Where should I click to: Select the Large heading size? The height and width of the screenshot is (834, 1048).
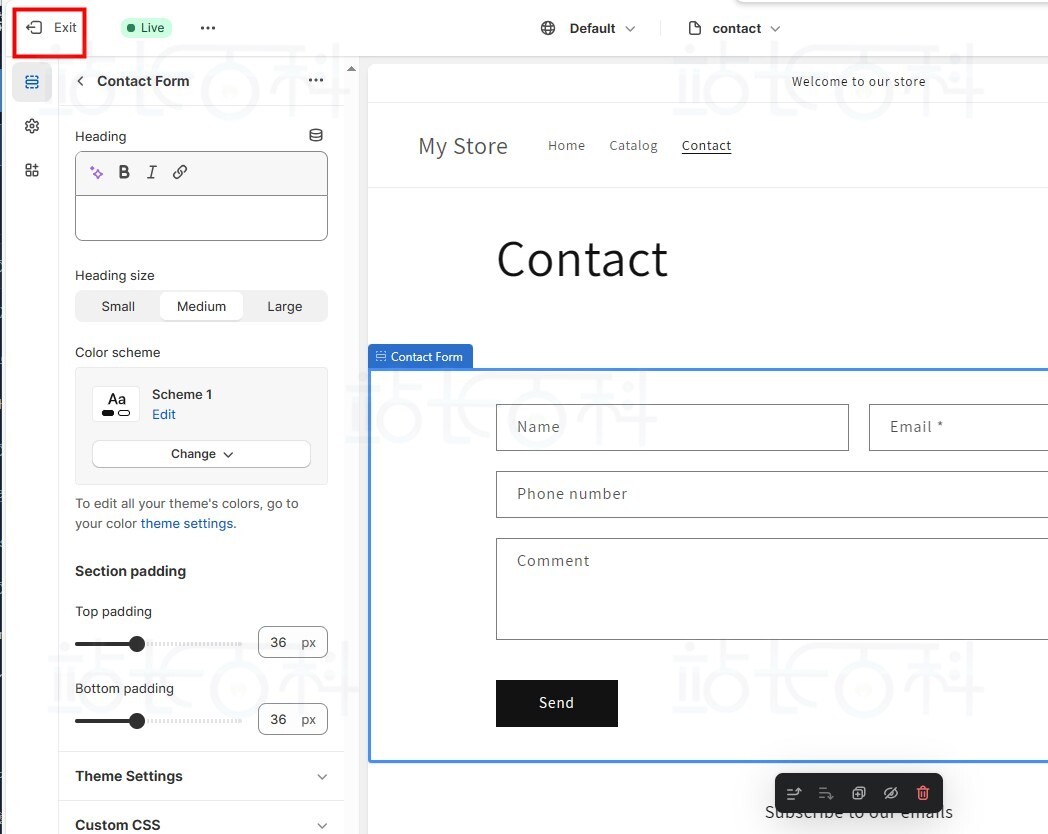tap(284, 306)
